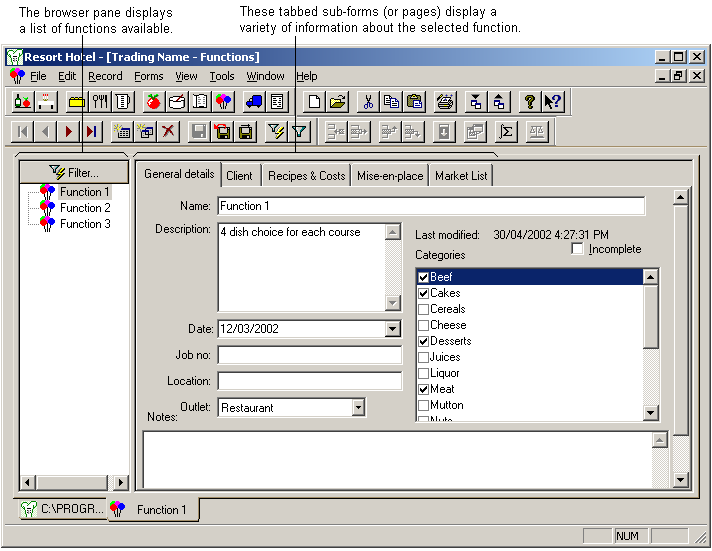Click the bottle and apple toolbar icon

coord(23,101)
